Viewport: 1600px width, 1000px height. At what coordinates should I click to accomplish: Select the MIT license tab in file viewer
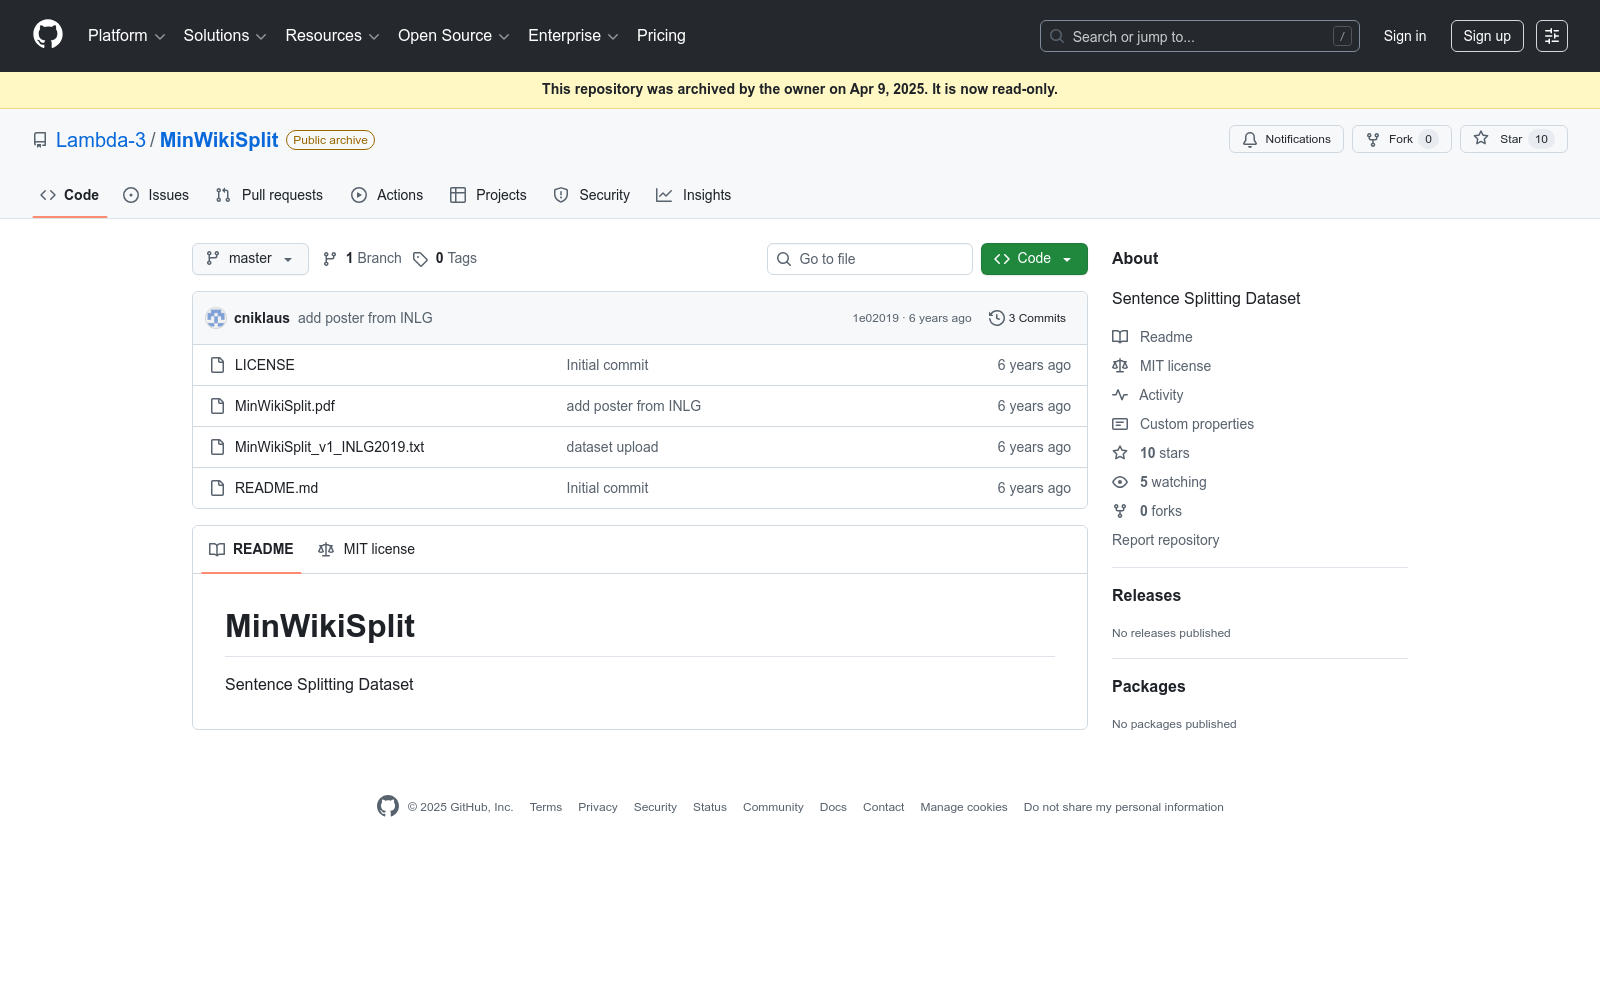tap(366, 549)
